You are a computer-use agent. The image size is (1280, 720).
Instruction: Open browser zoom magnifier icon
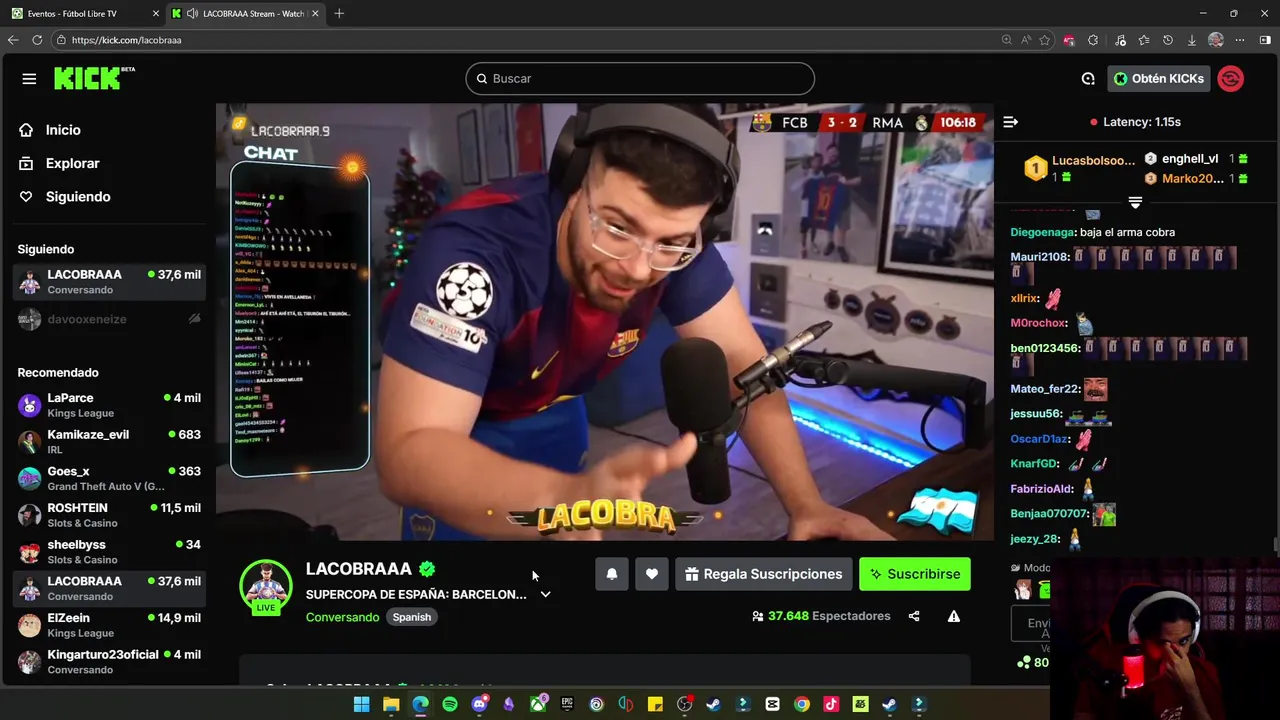point(1006,40)
